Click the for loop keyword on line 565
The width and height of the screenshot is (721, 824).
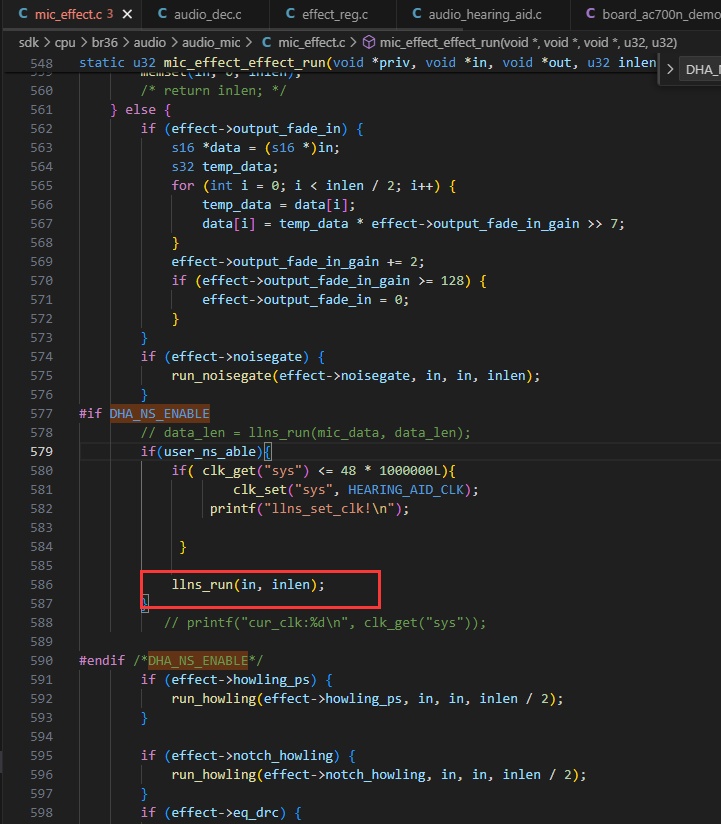coord(183,186)
